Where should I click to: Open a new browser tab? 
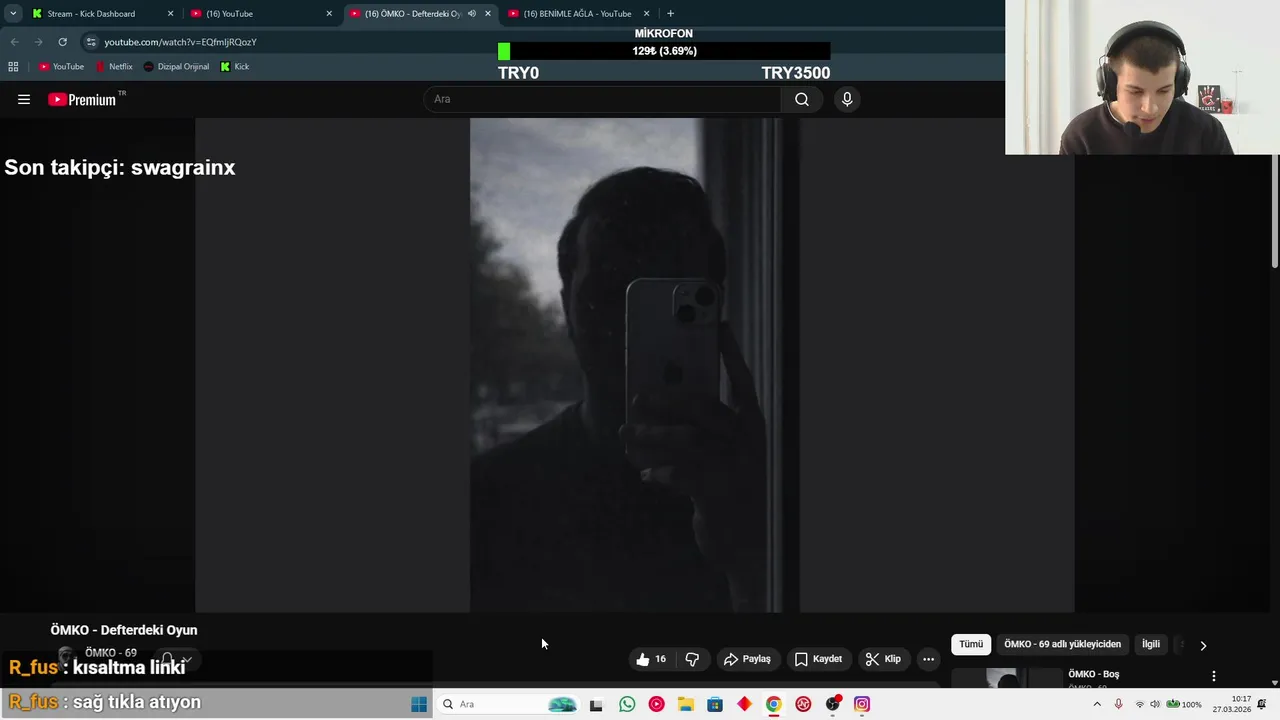tap(670, 14)
